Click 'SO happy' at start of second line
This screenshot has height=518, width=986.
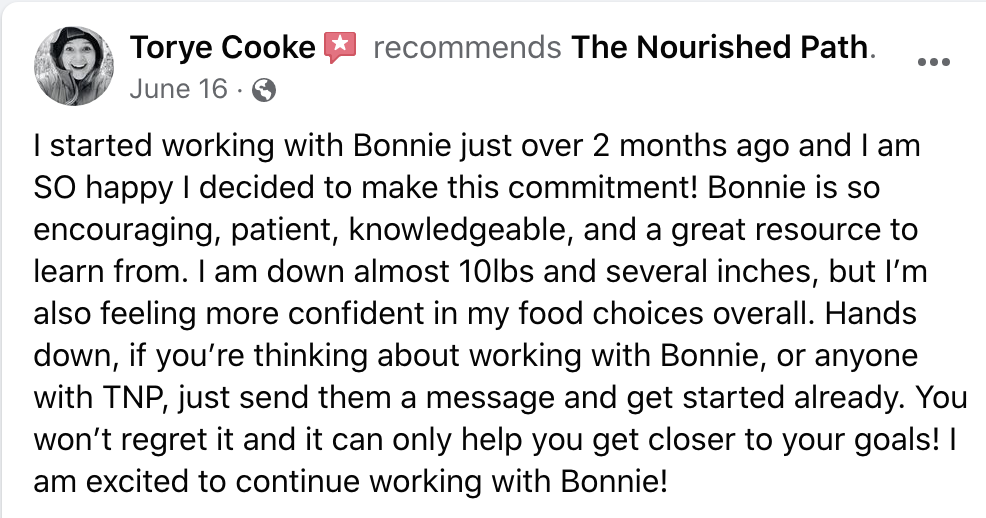tap(102, 188)
